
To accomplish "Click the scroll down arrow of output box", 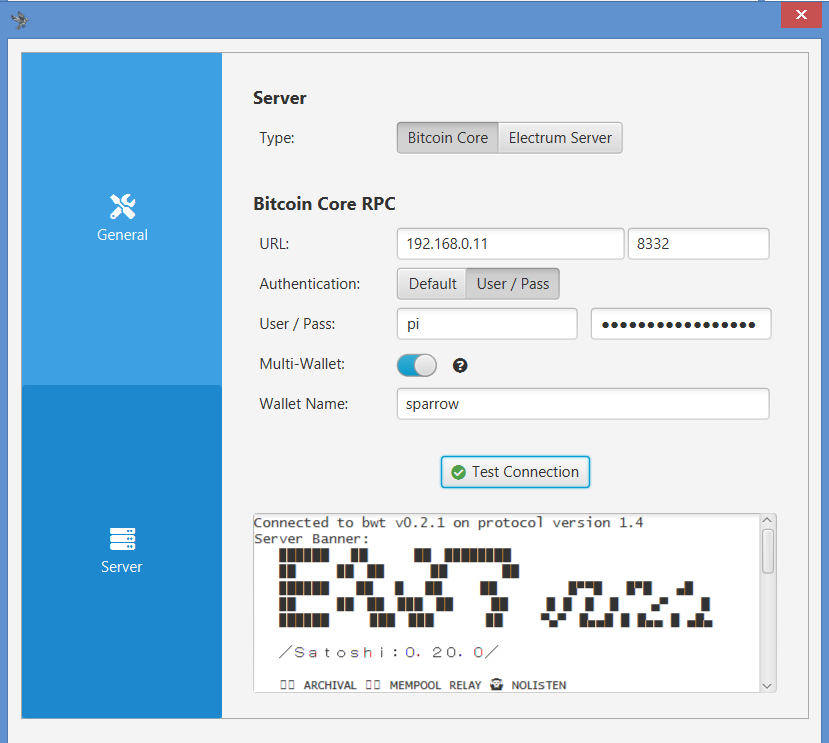I will click(x=768, y=686).
